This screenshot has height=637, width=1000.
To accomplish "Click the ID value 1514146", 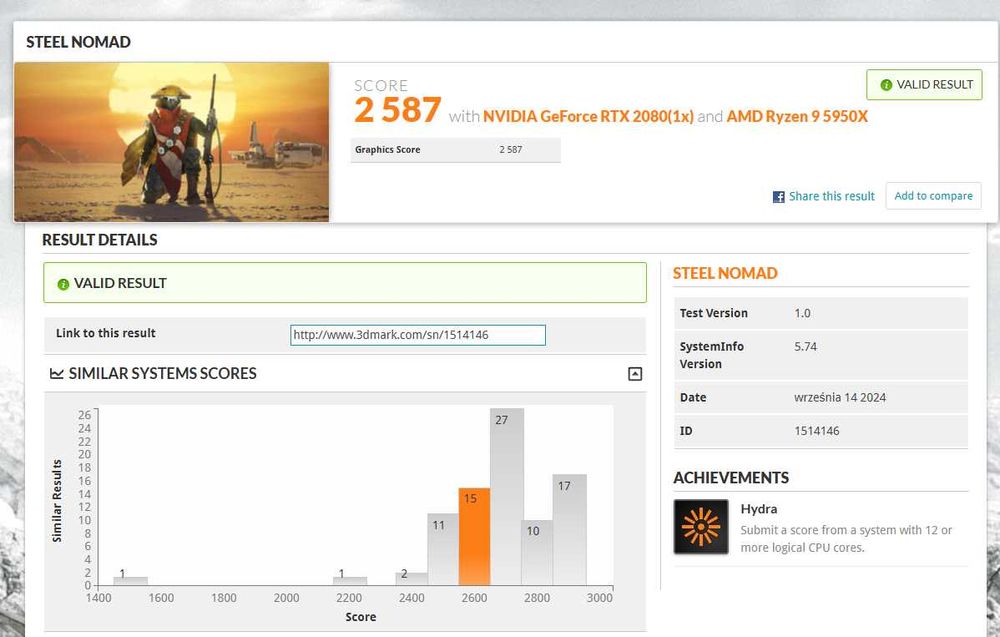I will 816,430.
